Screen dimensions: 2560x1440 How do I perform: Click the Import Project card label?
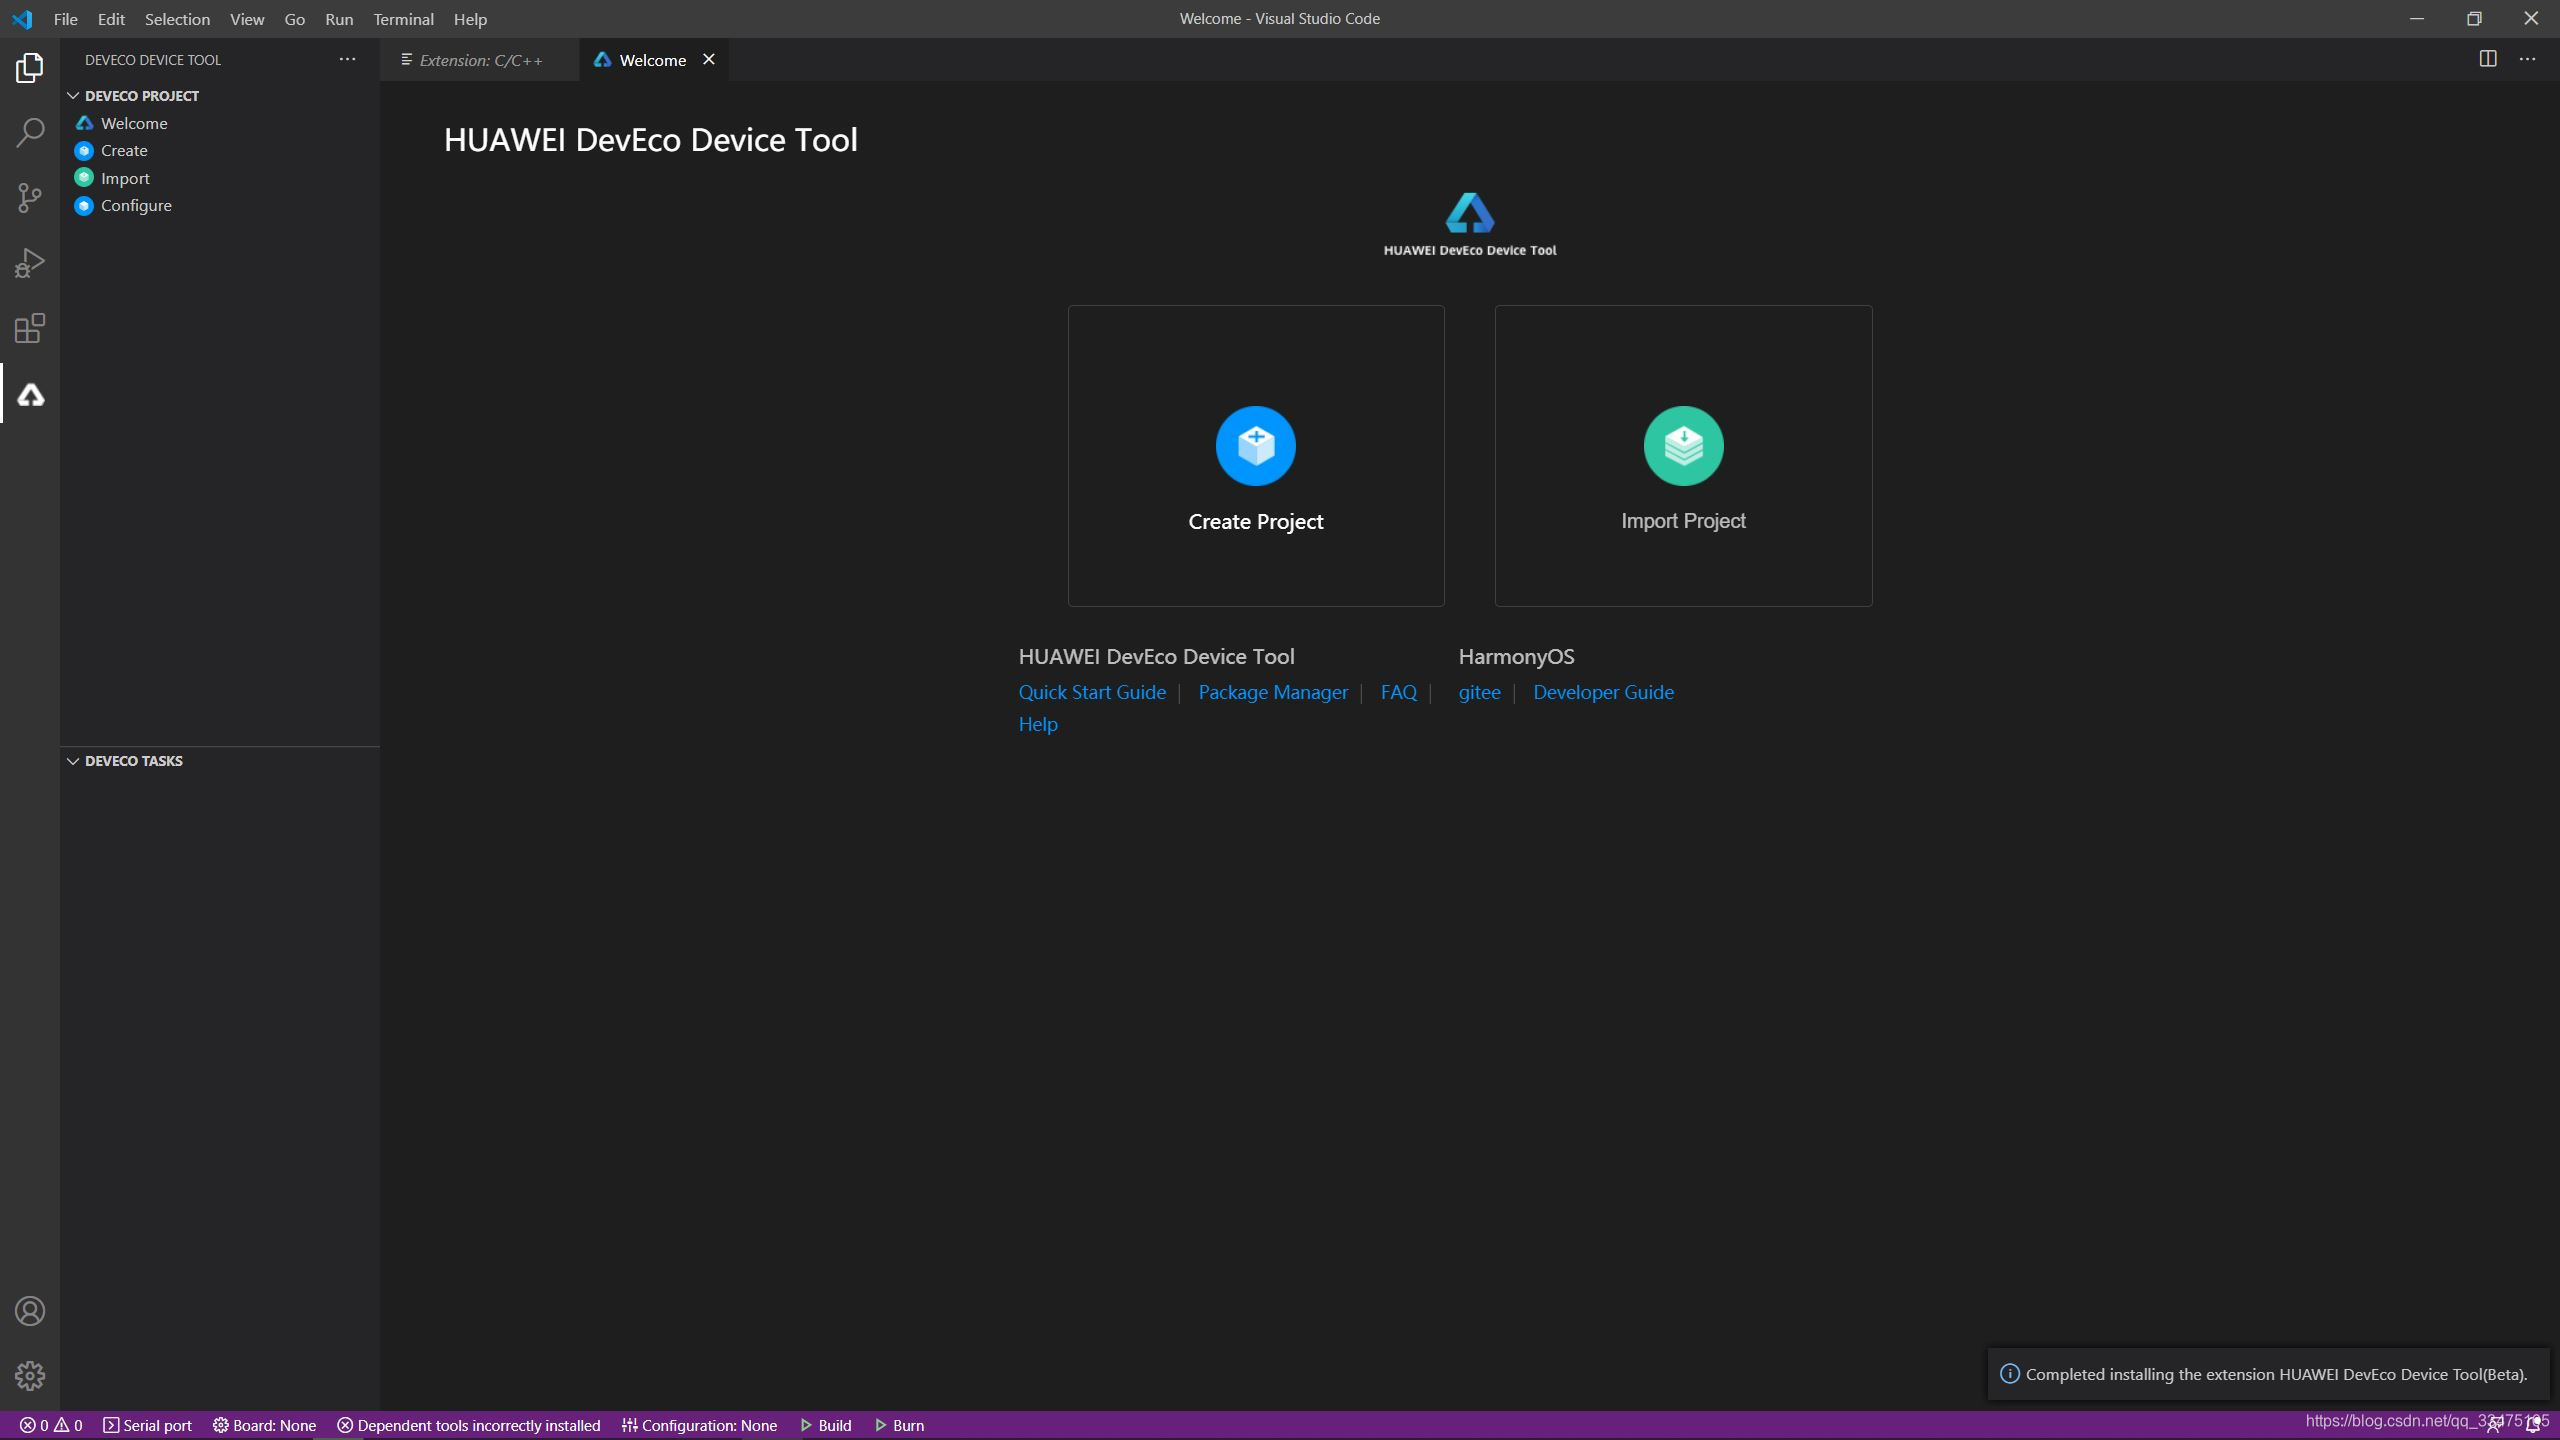pyautogui.click(x=1683, y=521)
